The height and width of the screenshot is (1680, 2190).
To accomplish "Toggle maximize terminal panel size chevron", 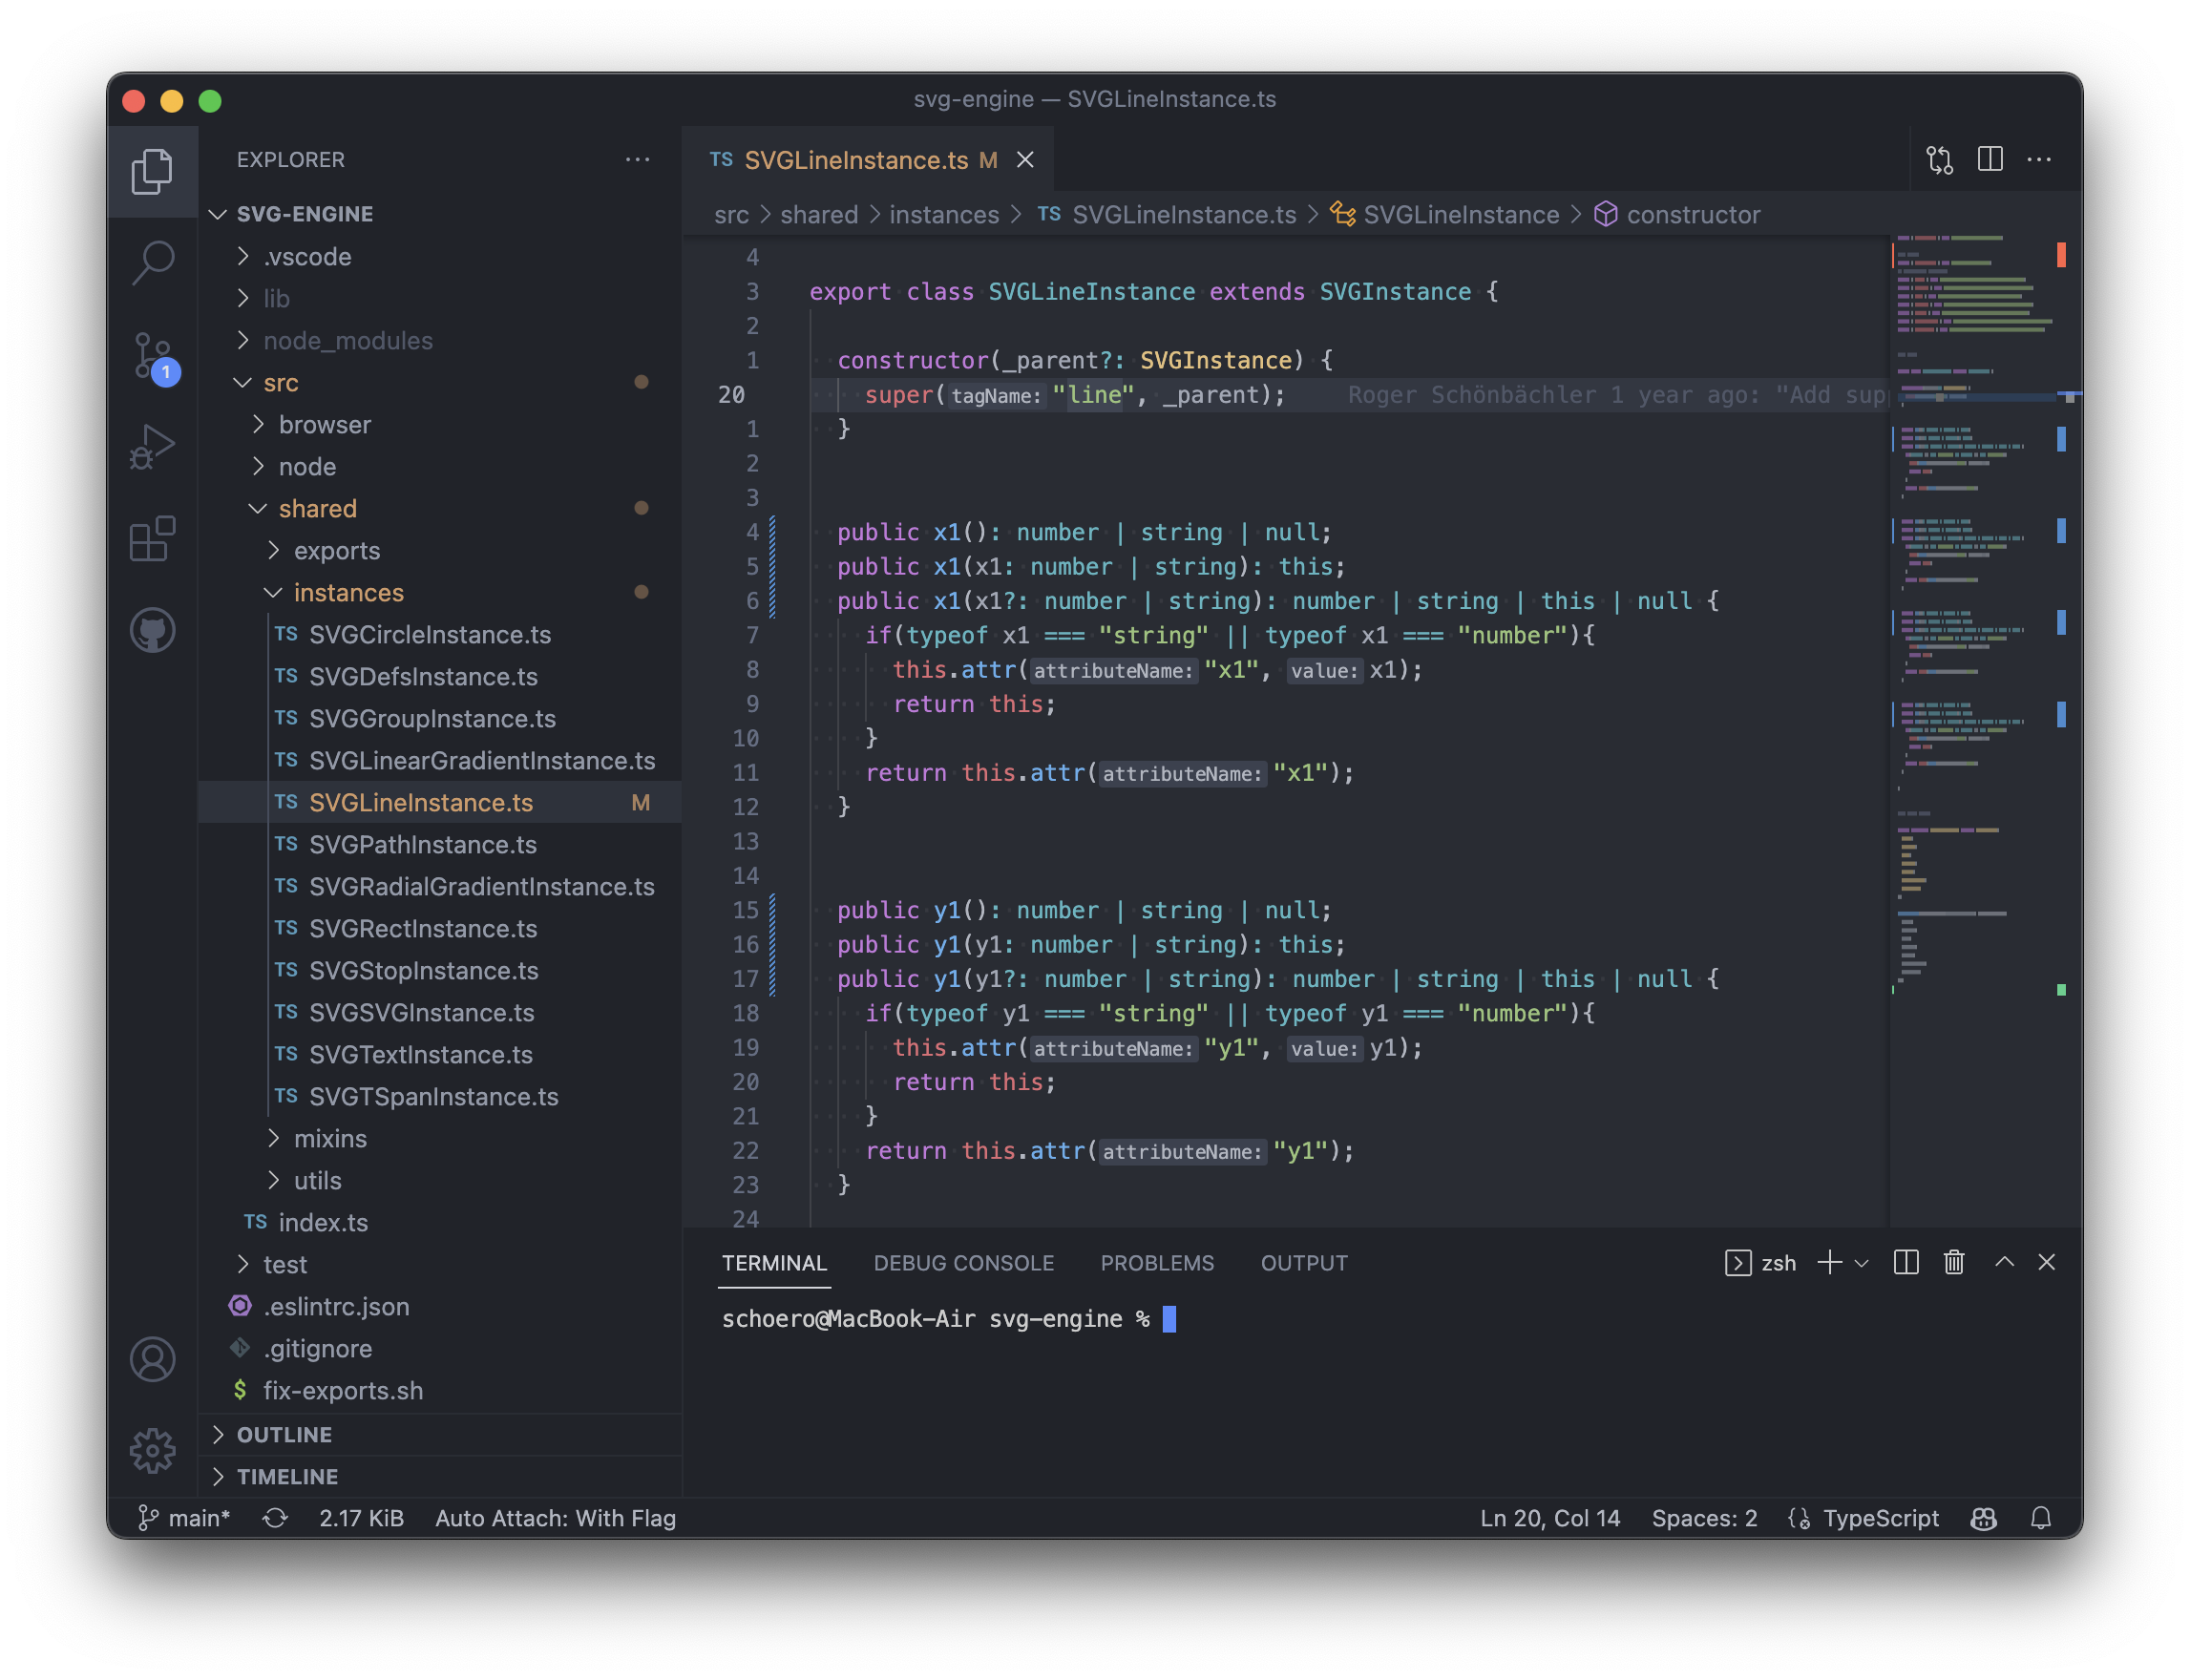I will 2004,1263.
